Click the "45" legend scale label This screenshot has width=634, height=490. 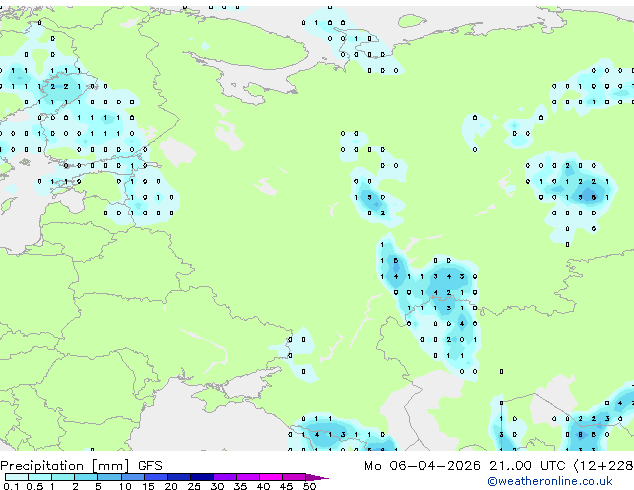(286, 486)
